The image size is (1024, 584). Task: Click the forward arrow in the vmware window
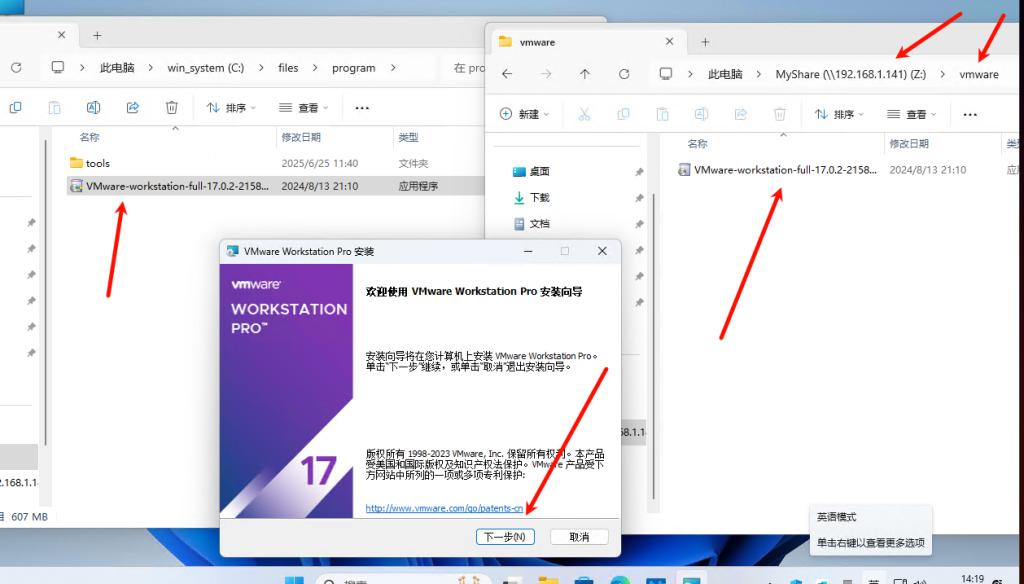pyautogui.click(x=546, y=74)
